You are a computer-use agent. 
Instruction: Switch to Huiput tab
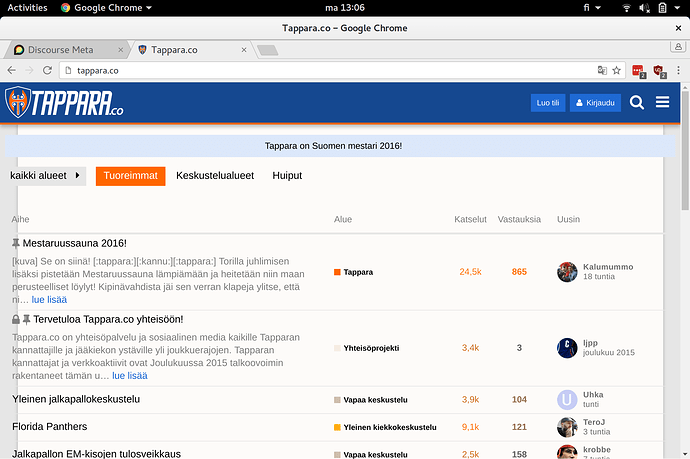(287, 176)
